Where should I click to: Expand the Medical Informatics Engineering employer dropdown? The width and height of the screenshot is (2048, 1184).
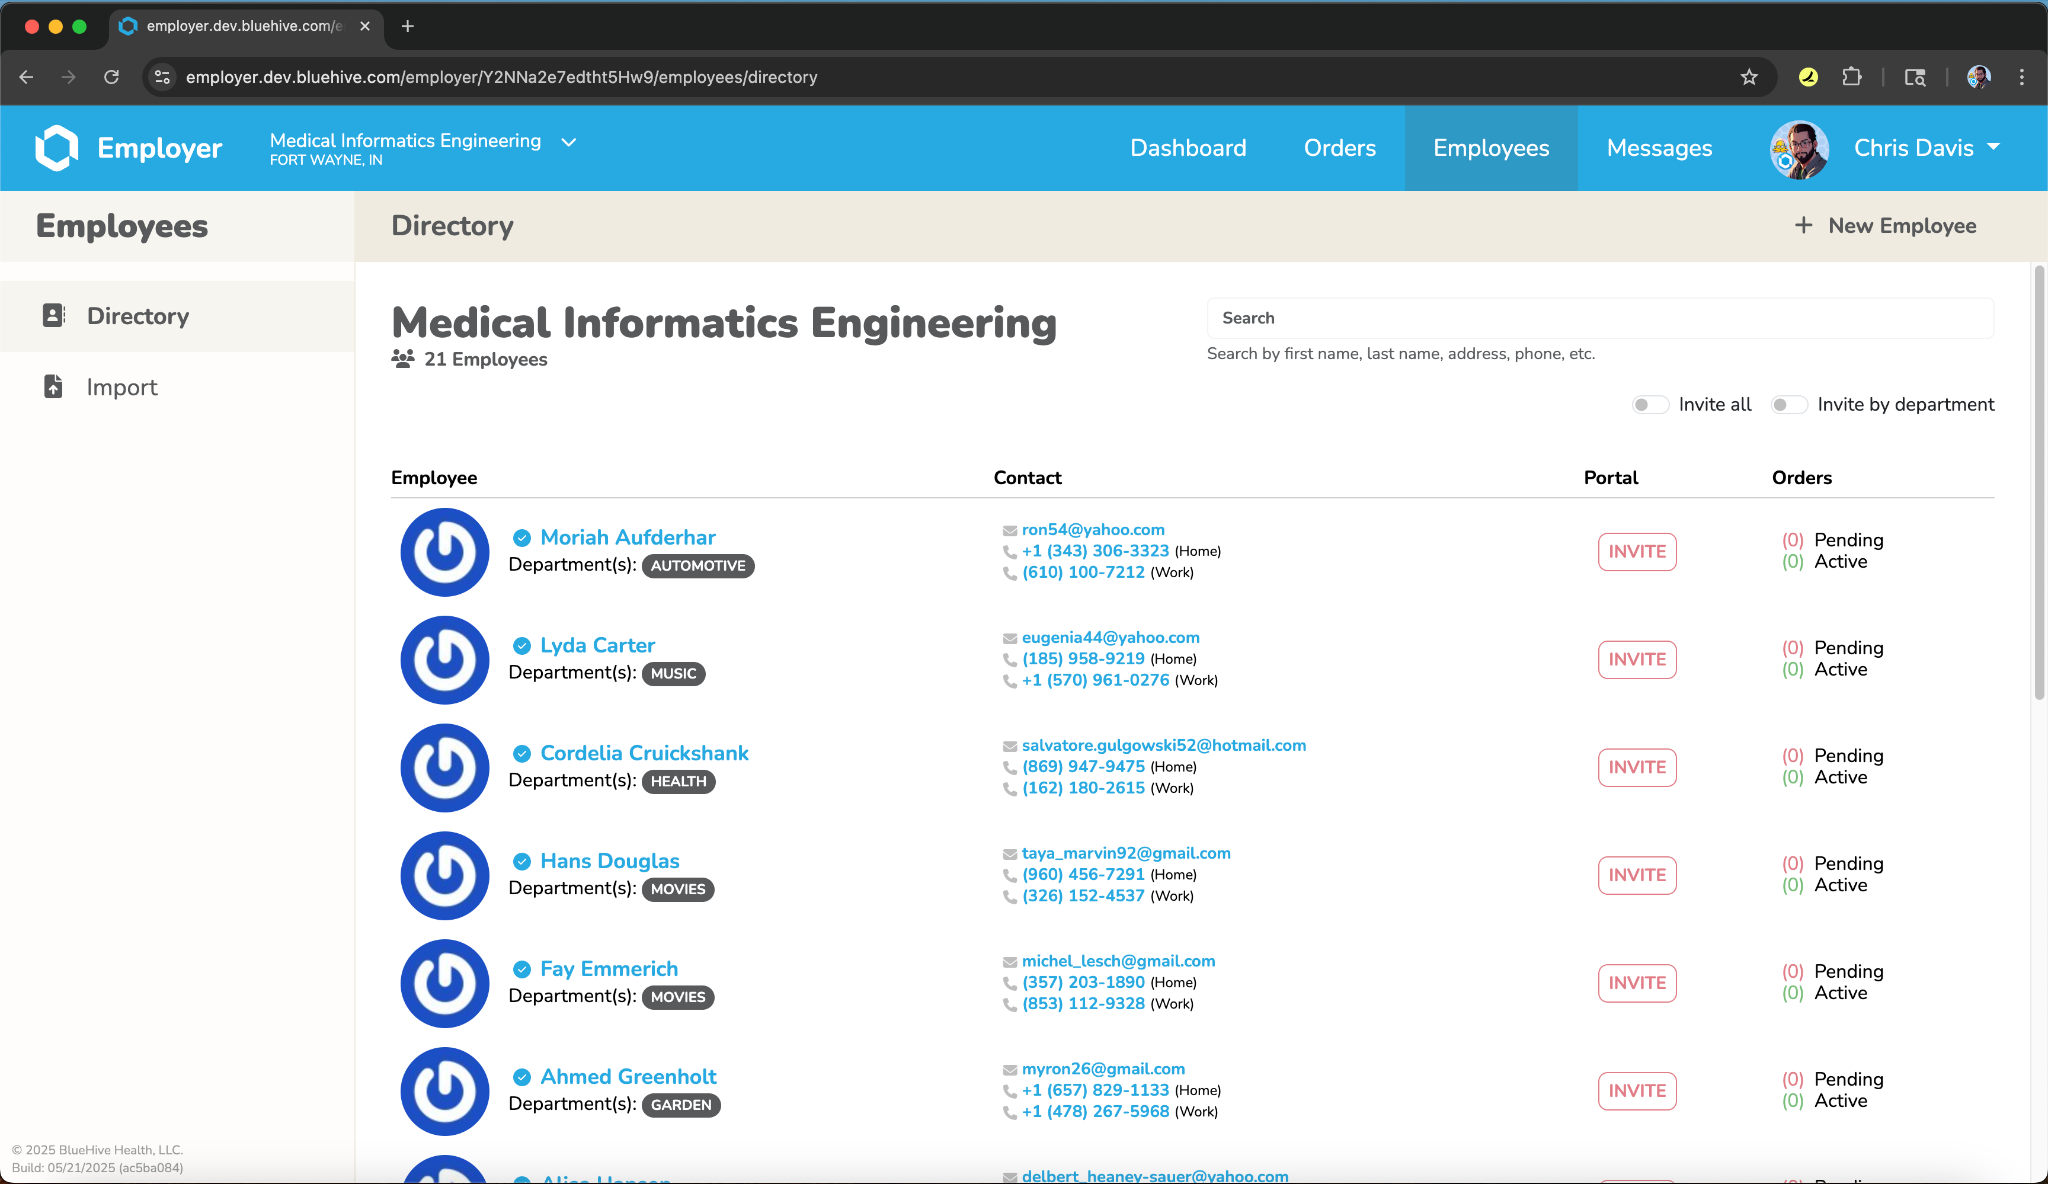click(x=569, y=143)
